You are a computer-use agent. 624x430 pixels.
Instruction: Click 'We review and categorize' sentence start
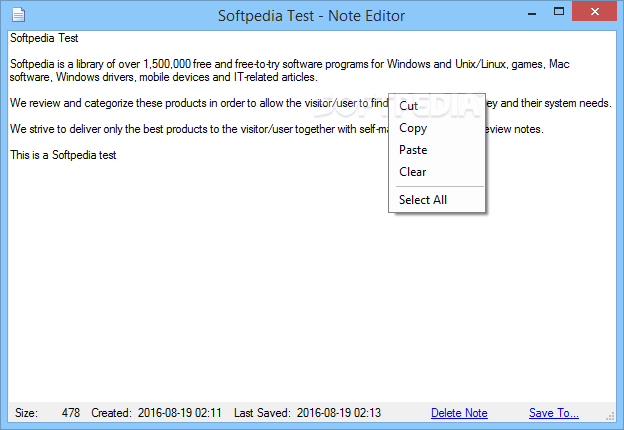click(x=72, y=103)
